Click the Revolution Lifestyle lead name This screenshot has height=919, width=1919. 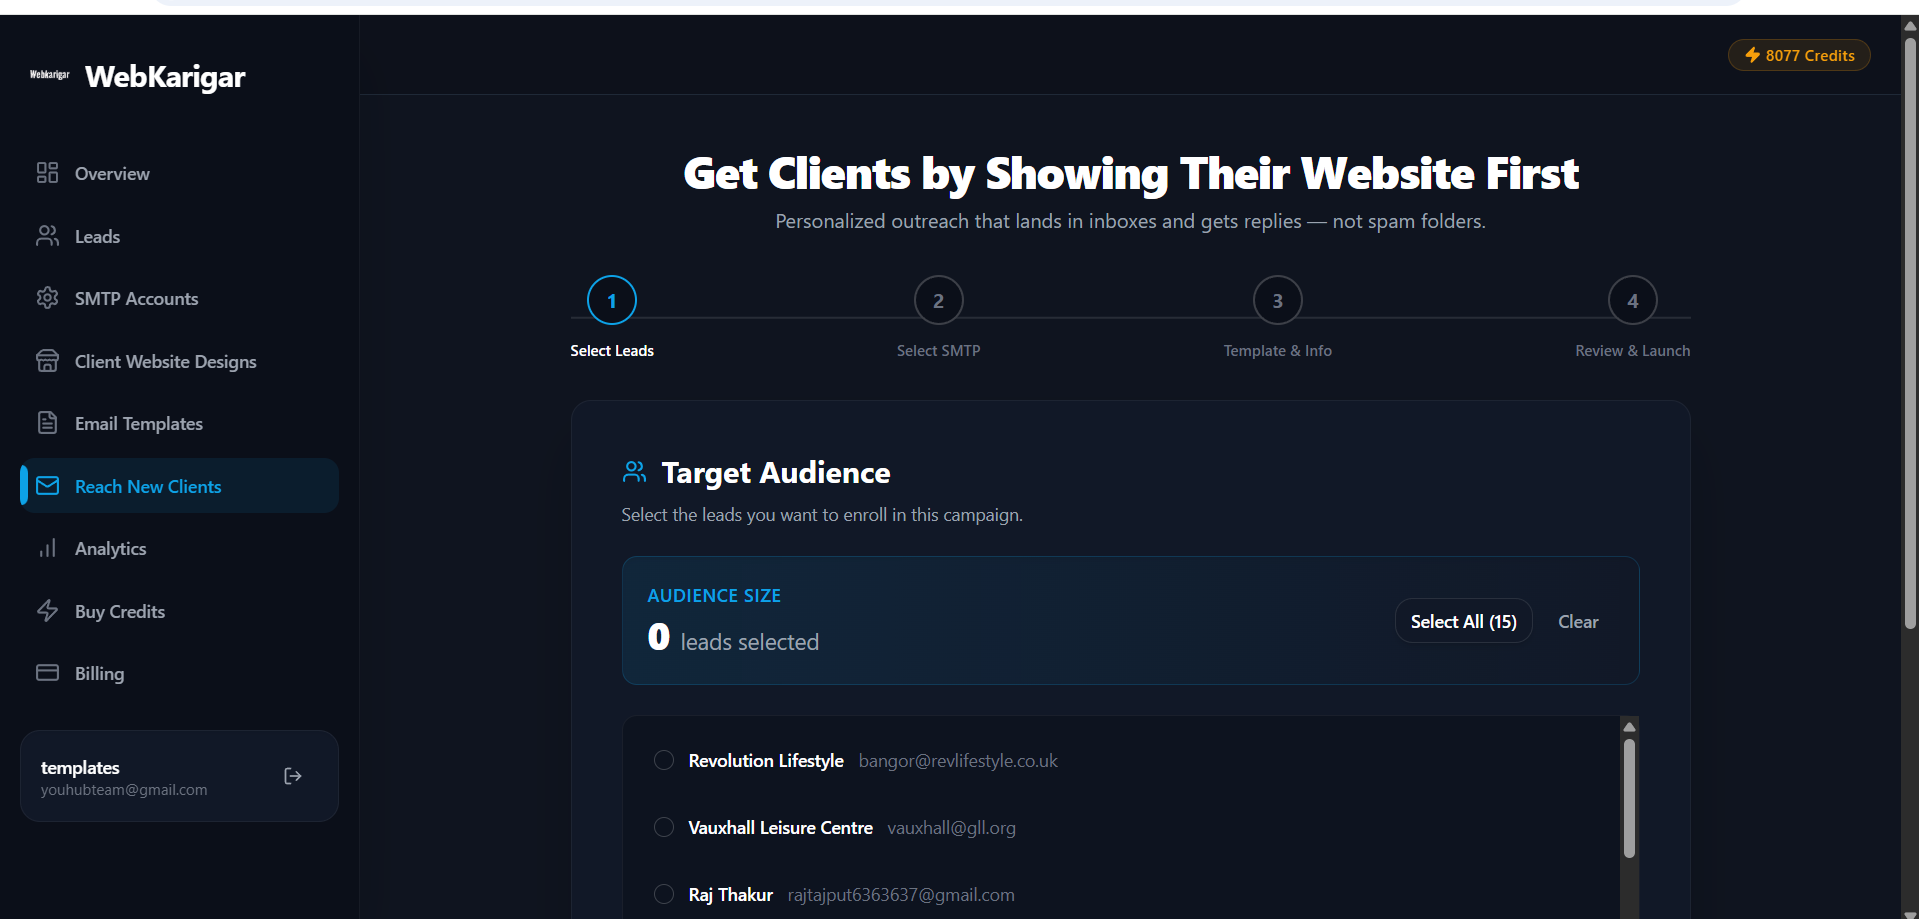click(x=766, y=760)
